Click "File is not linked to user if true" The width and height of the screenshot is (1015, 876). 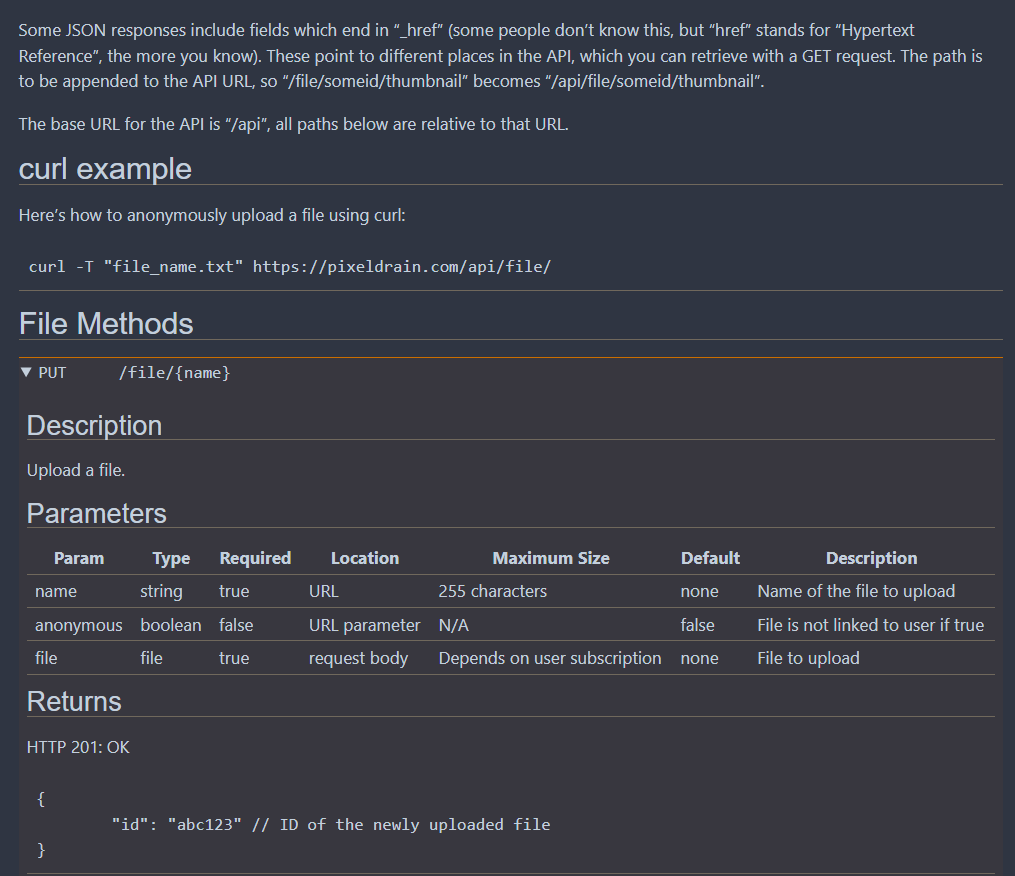870,625
